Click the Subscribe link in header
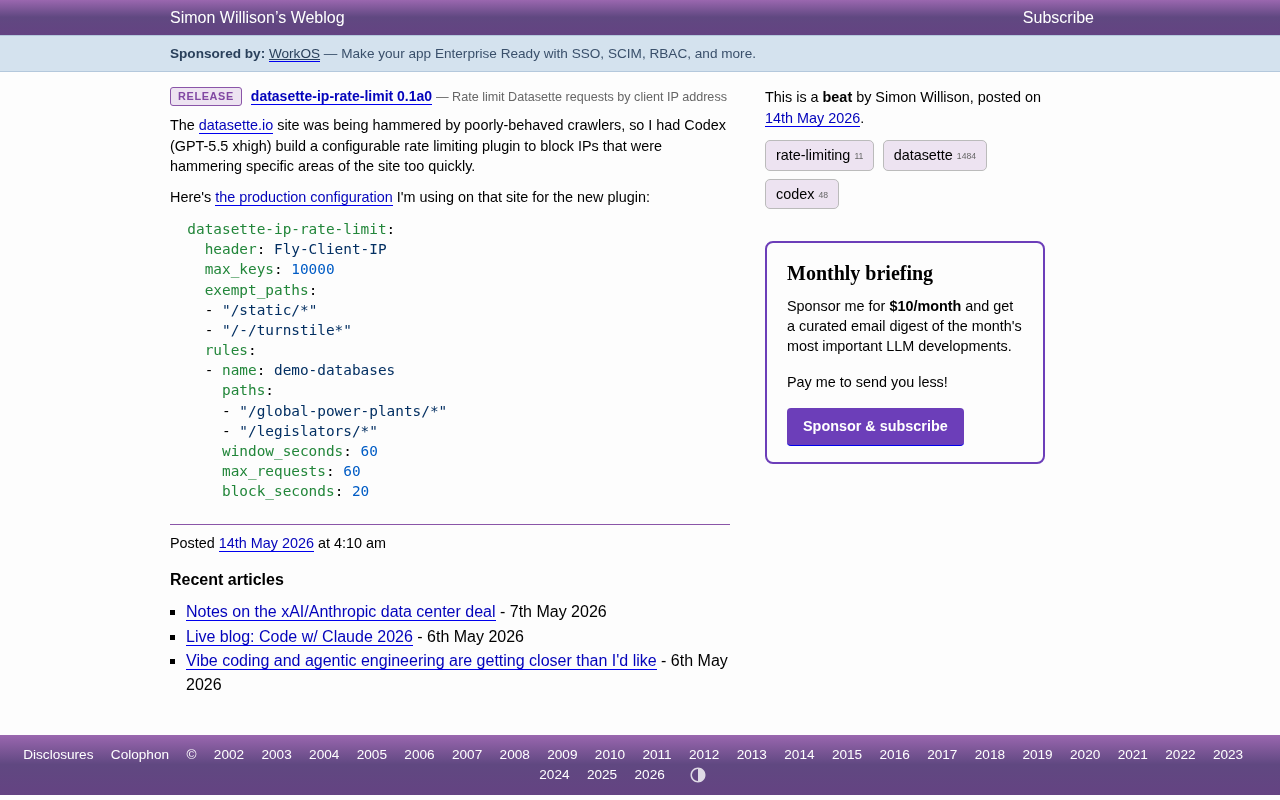The height and width of the screenshot is (800, 1280). 1058,17
